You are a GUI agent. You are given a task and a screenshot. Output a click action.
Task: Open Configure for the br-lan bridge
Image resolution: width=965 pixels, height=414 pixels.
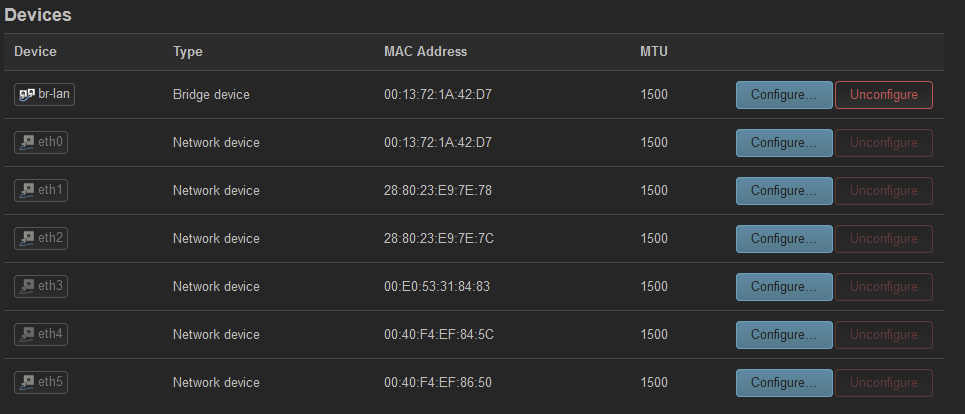click(x=784, y=95)
